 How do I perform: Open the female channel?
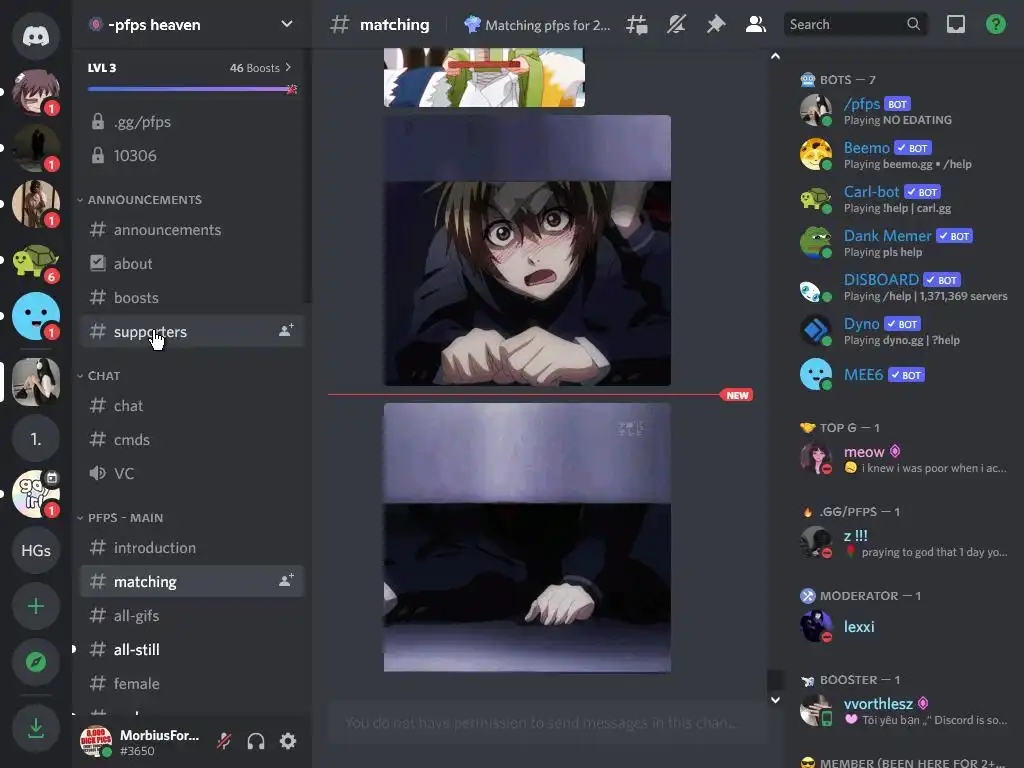tap(192, 684)
